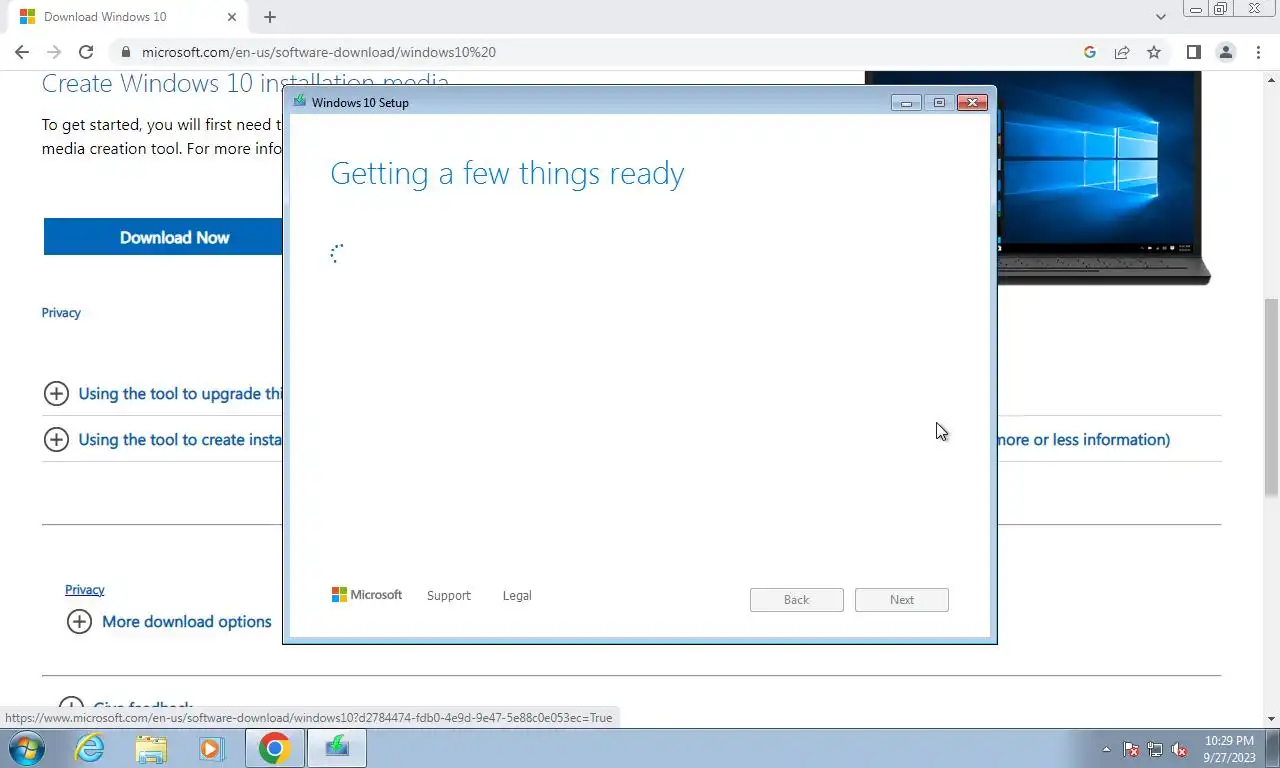Click the browser back arrow
Viewport: 1280px width, 768px height.
22,52
